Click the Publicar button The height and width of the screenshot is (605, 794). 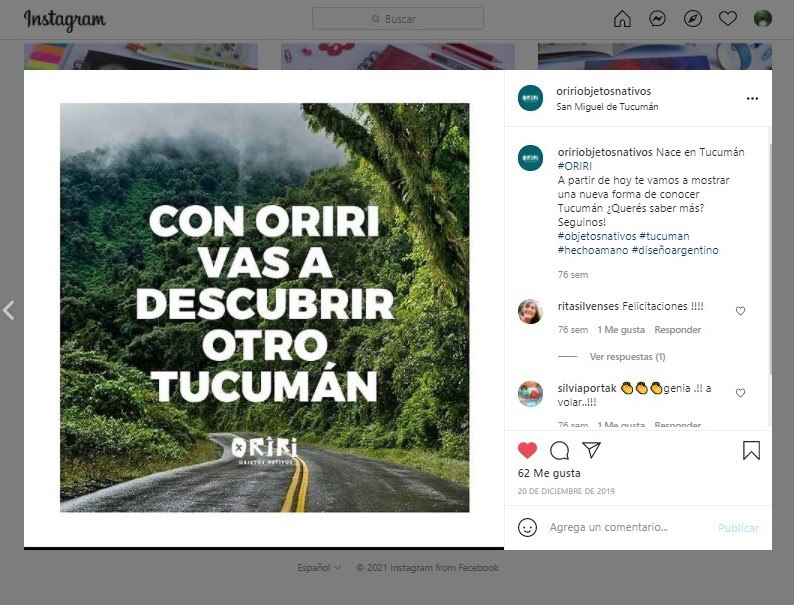click(738, 528)
